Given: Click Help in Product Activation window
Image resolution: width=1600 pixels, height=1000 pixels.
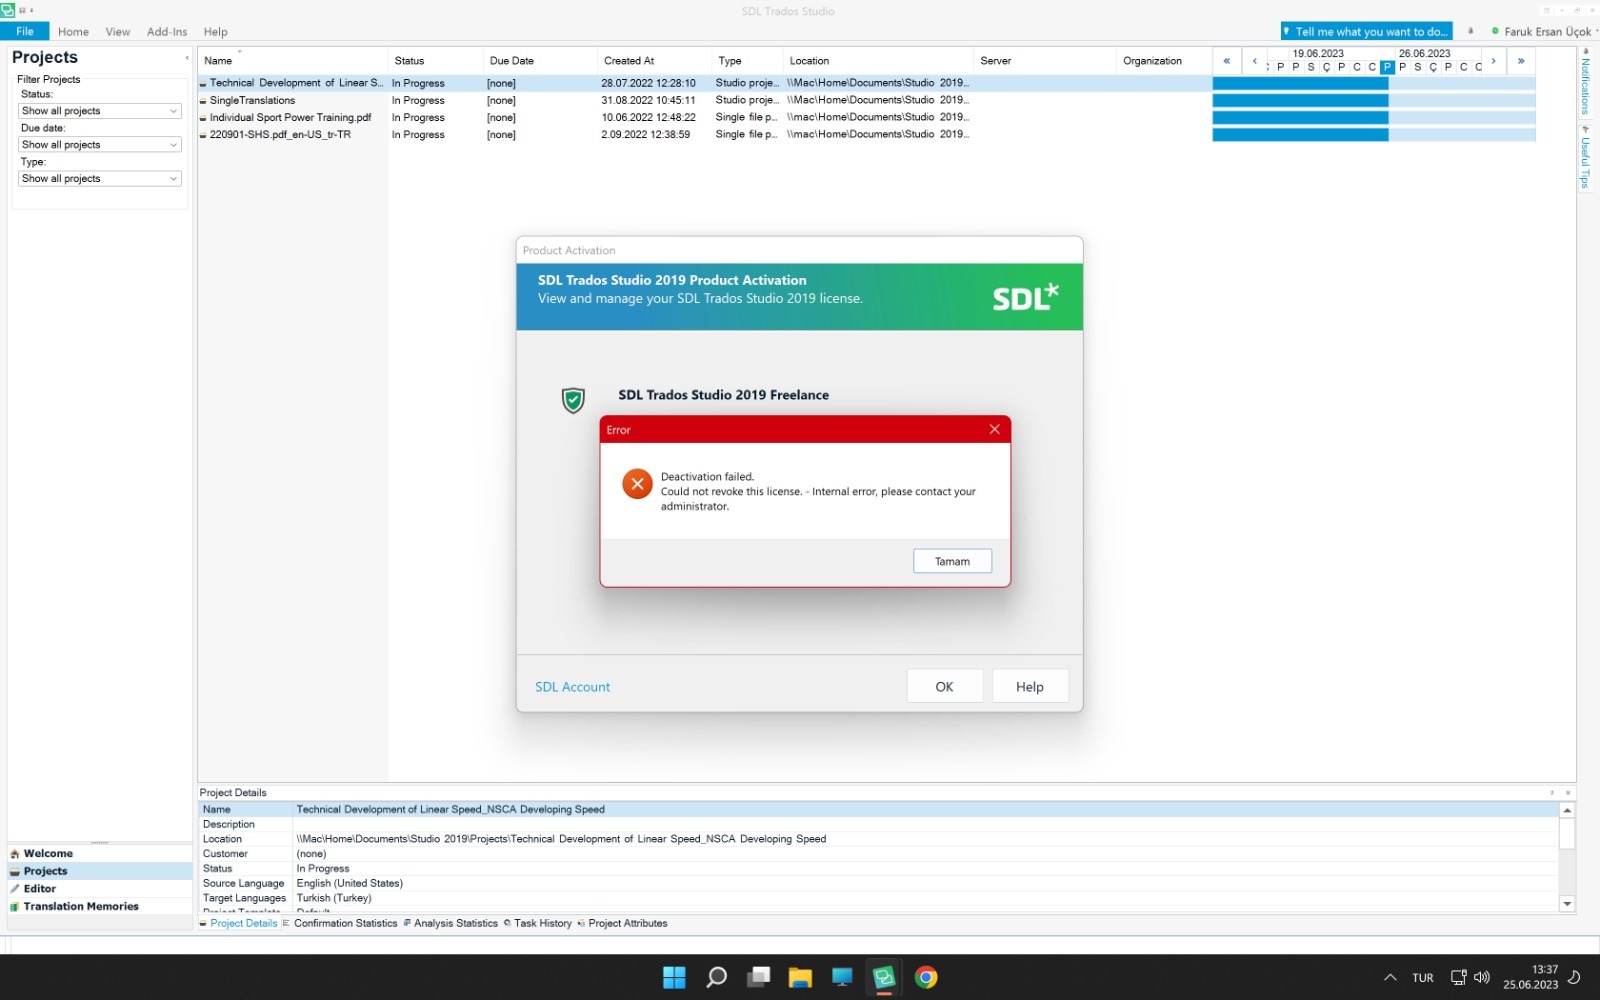Looking at the screenshot, I should point(1030,686).
